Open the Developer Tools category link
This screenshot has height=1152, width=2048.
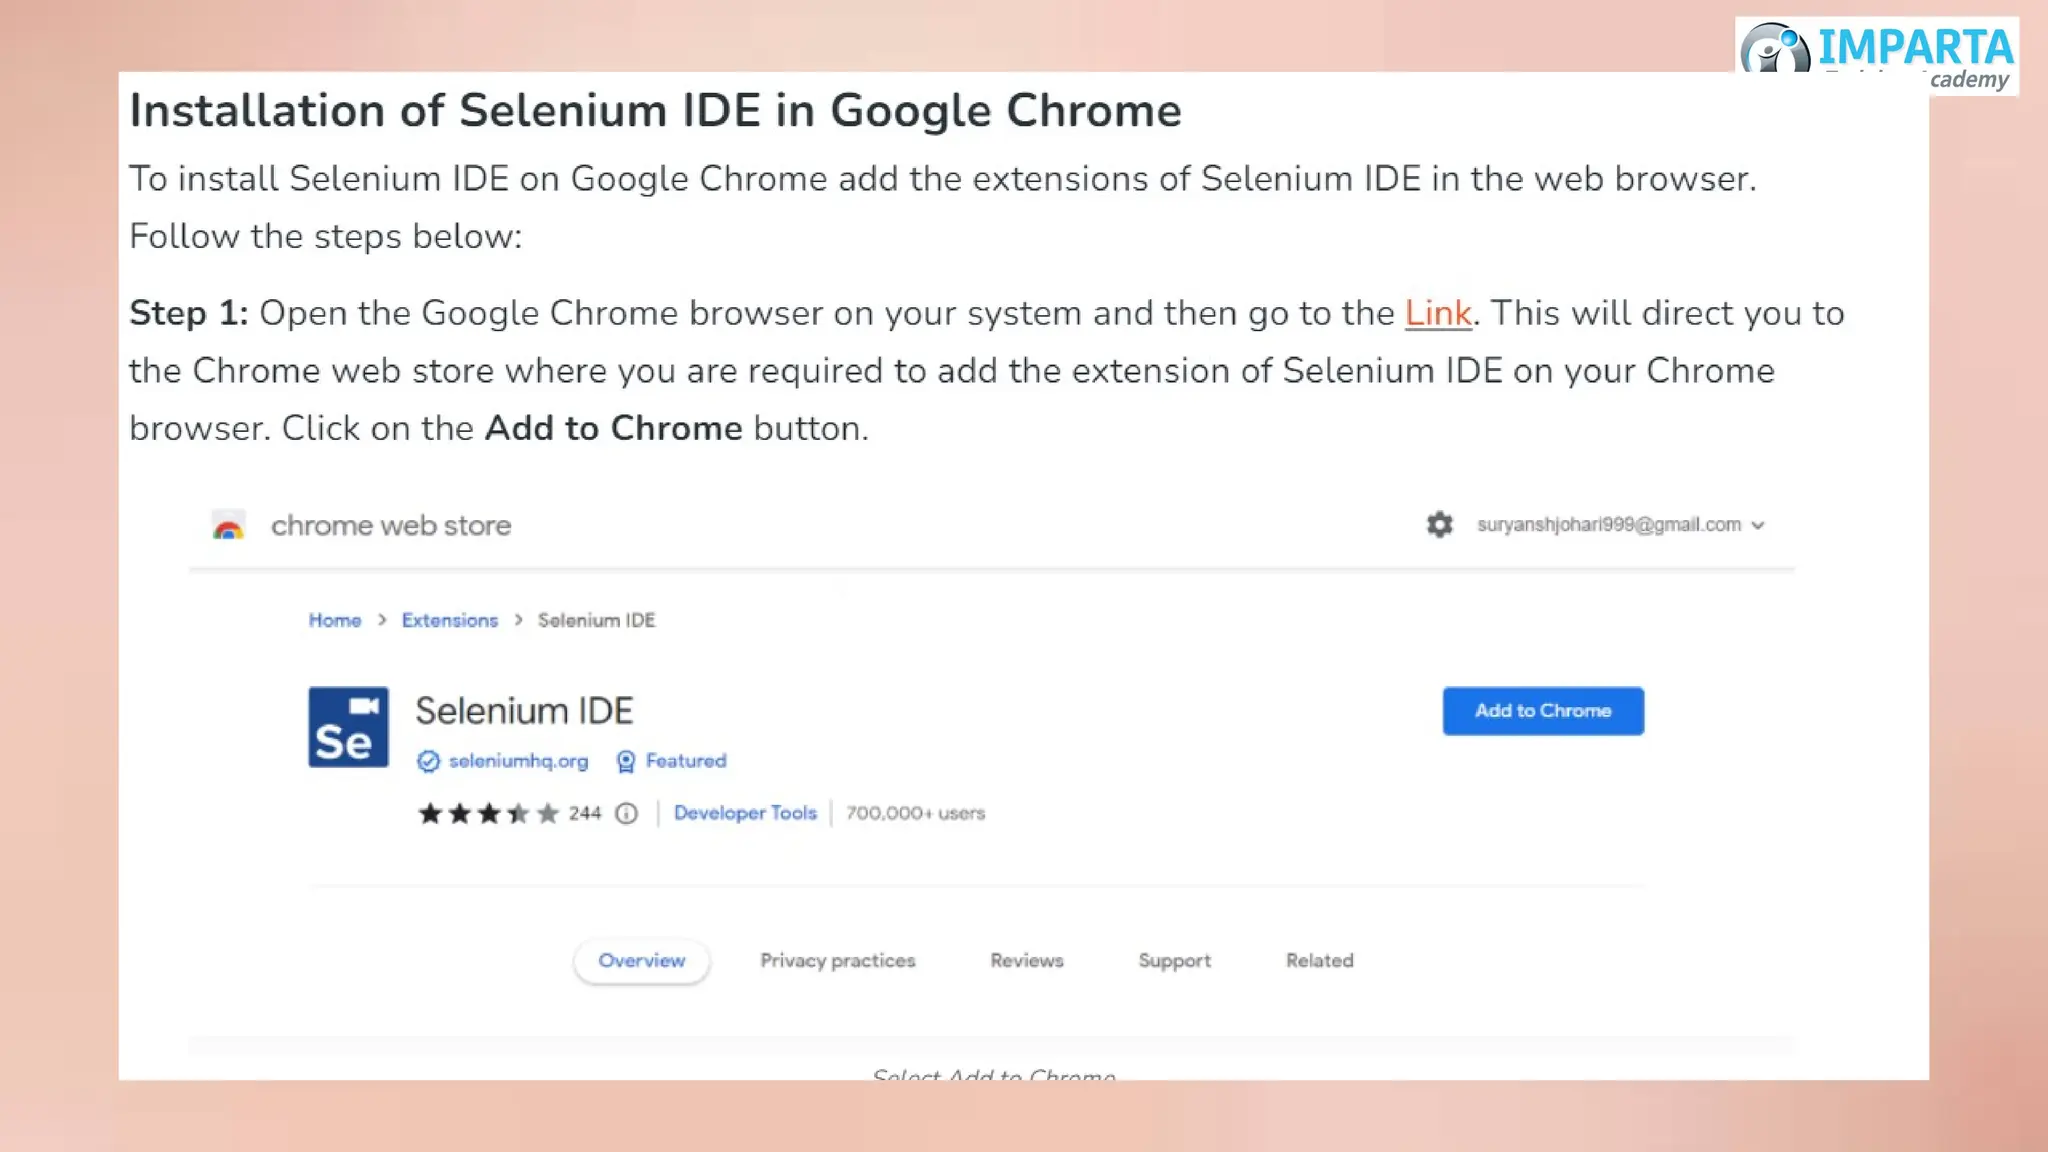tap(745, 814)
